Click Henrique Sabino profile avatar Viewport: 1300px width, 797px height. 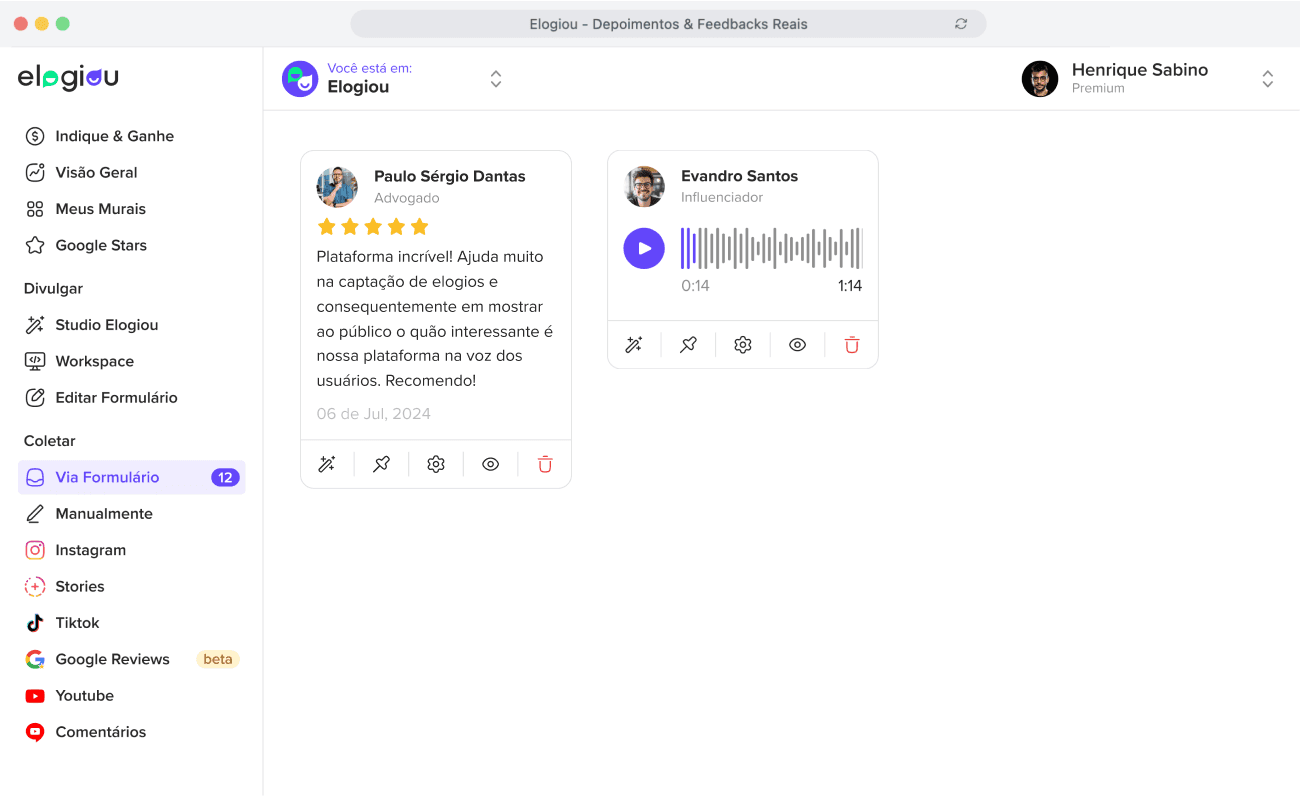1040,79
